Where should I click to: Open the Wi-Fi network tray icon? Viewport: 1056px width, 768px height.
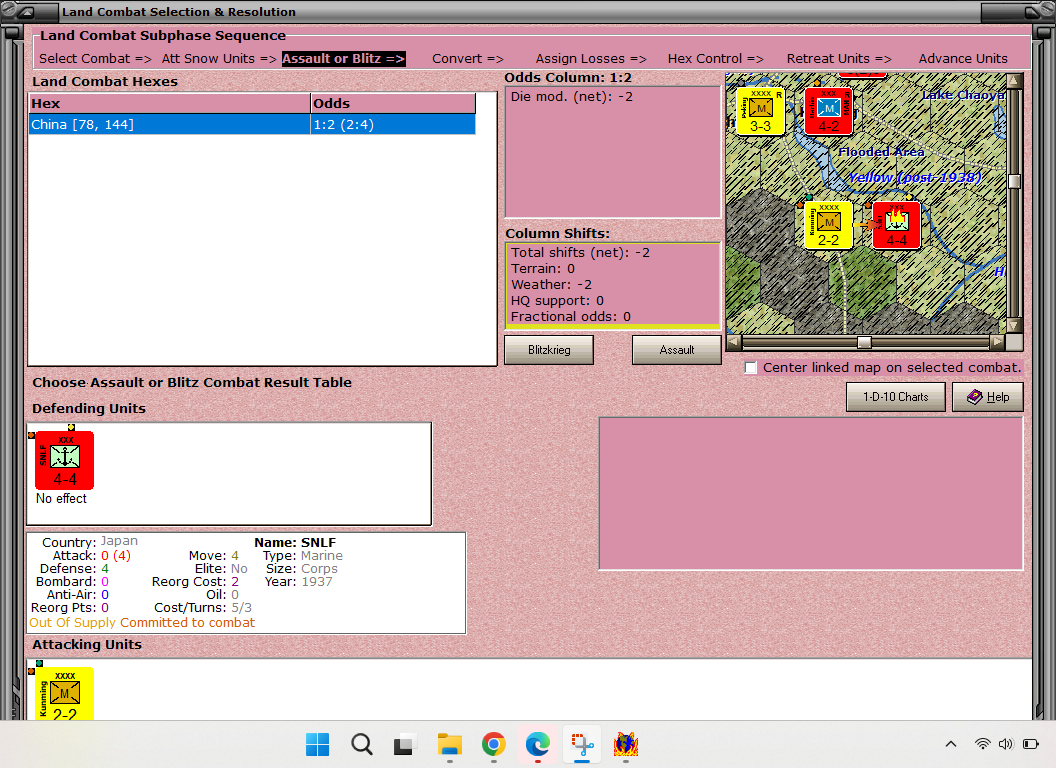coord(983,744)
